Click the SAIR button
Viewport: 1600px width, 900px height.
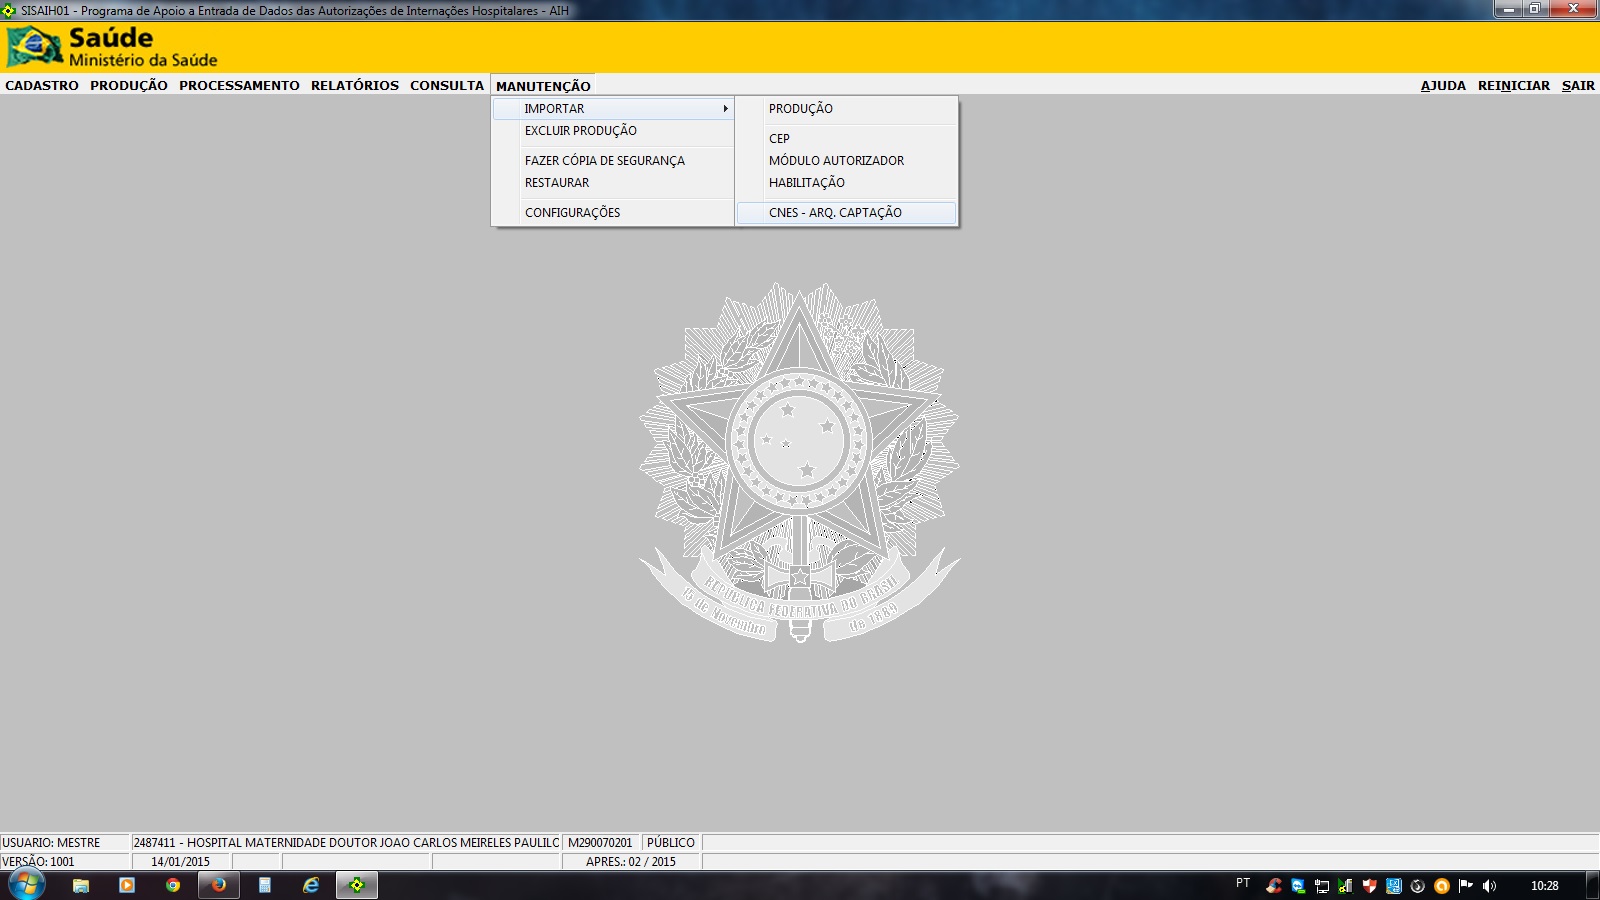[1578, 86]
